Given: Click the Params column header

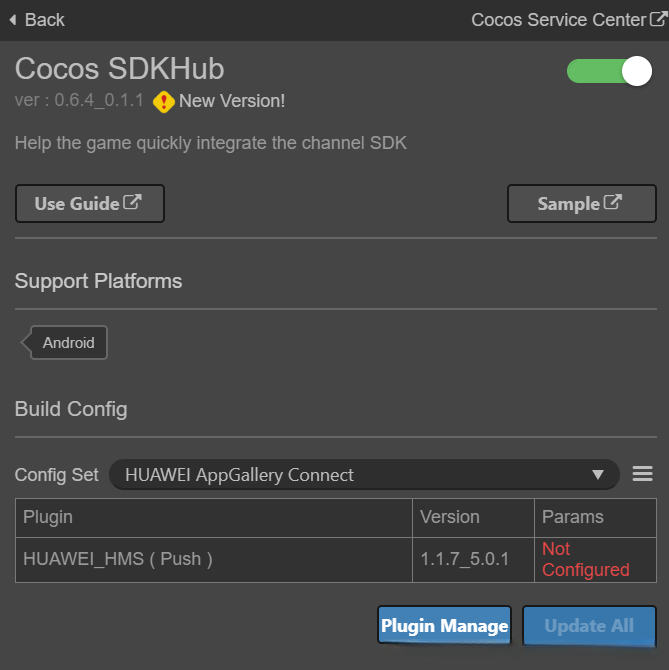Looking at the screenshot, I should pyautogui.click(x=596, y=517).
